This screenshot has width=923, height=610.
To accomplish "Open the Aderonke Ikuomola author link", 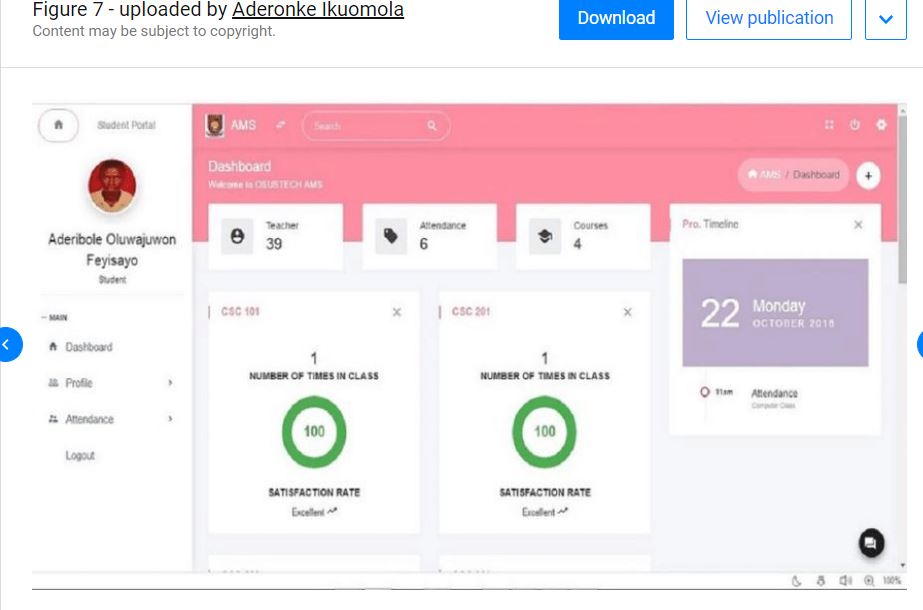I will (318, 10).
